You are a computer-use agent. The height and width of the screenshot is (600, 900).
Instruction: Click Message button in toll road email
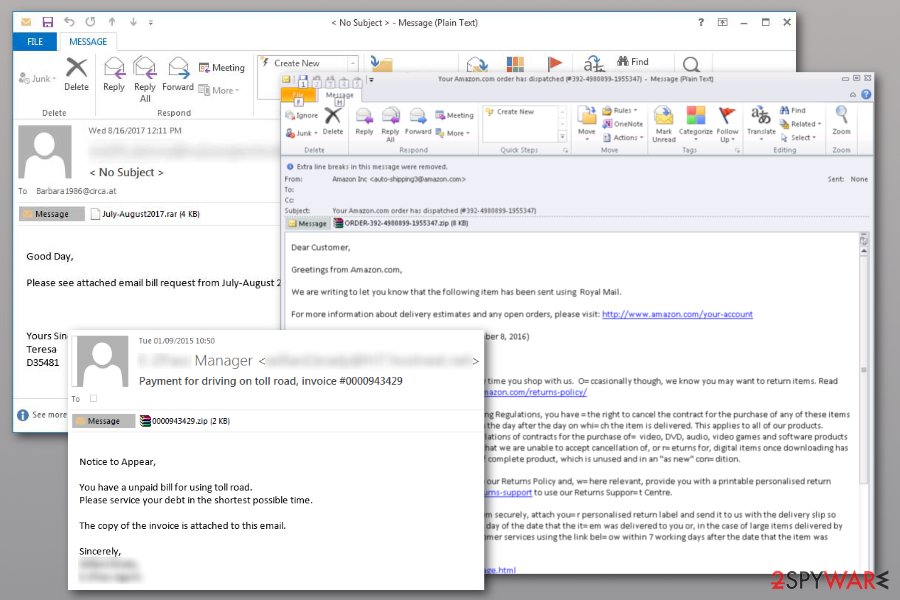click(x=103, y=421)
